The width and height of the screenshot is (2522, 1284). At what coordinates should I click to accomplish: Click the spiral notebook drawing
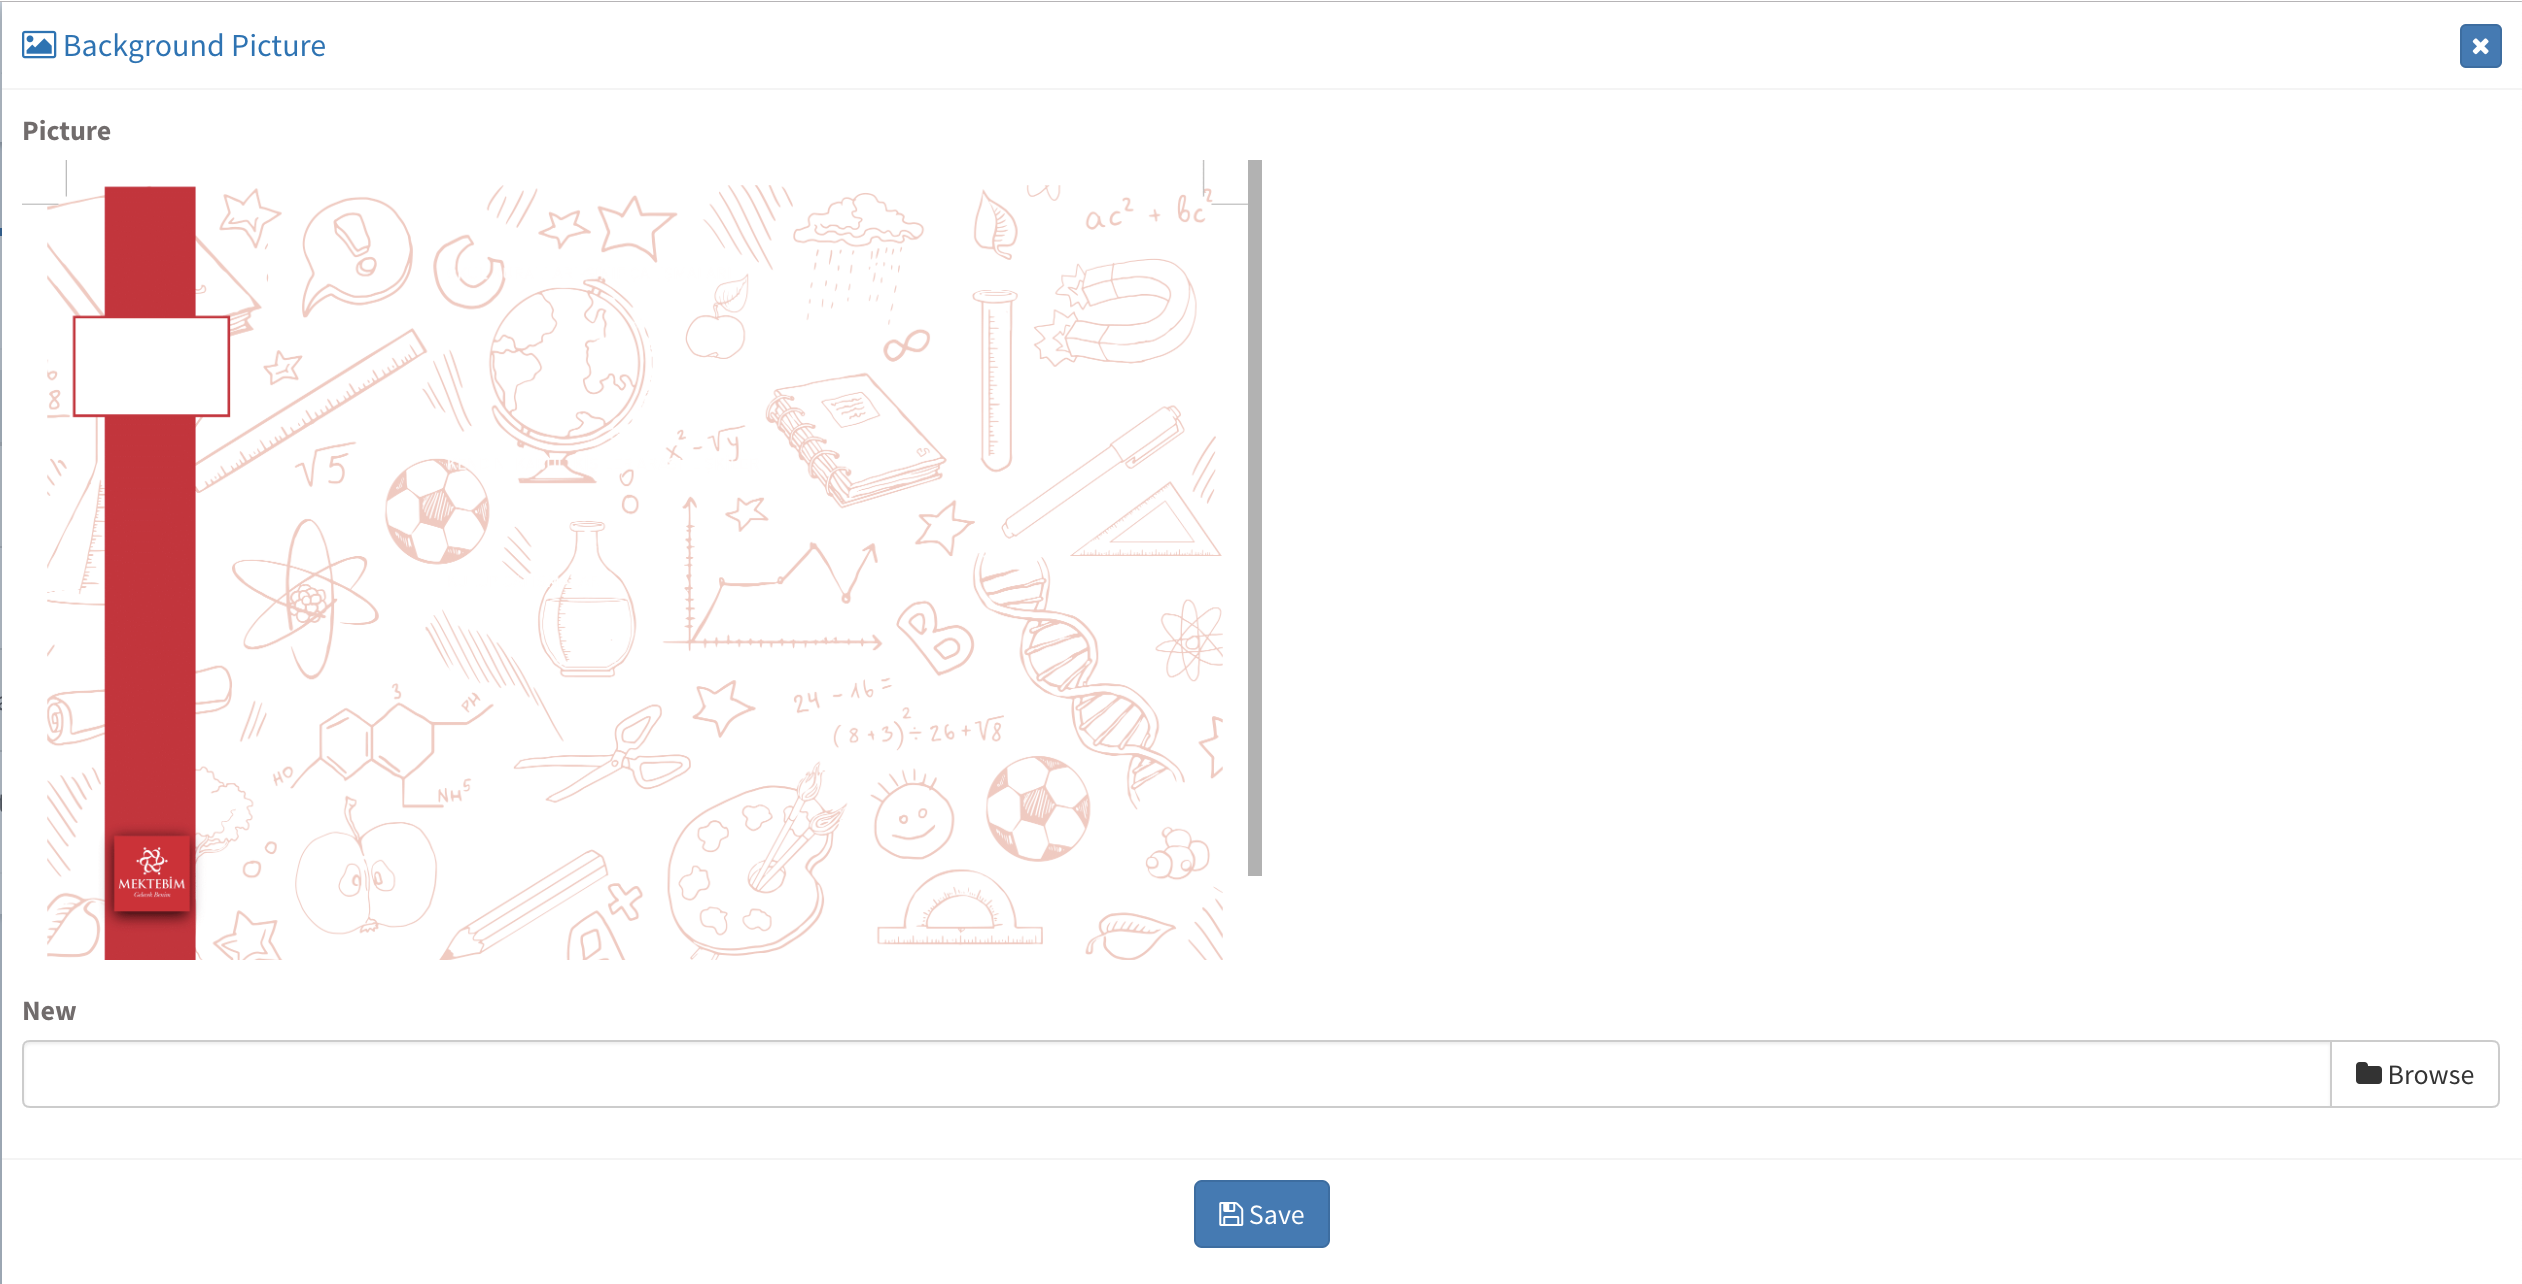tap(853, 438)
